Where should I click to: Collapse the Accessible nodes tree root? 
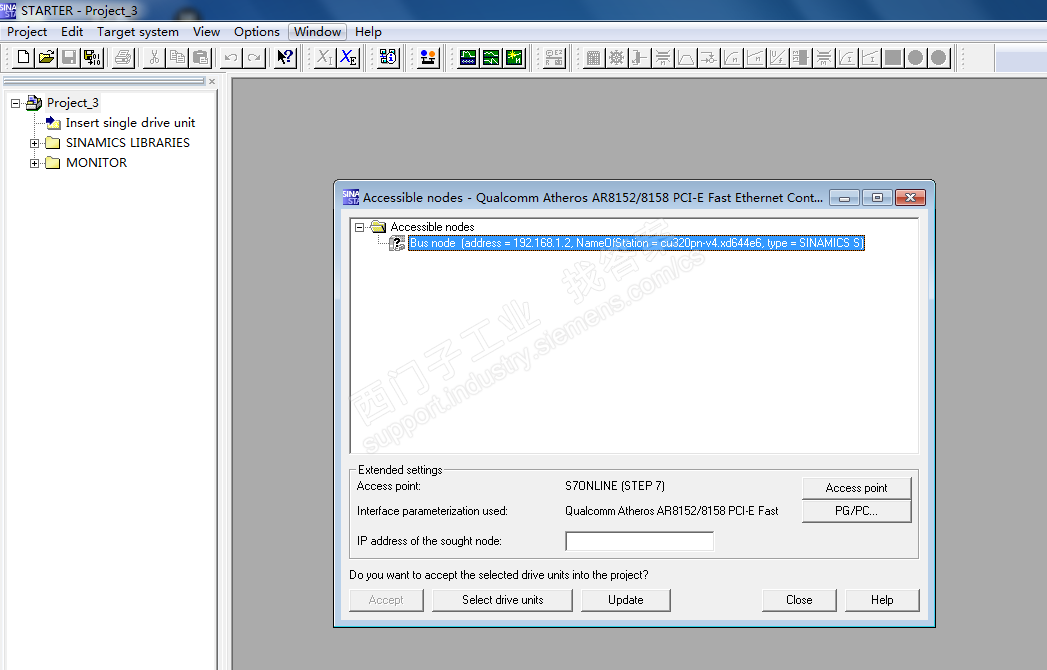pyautogui.click(x=359, y=227)
